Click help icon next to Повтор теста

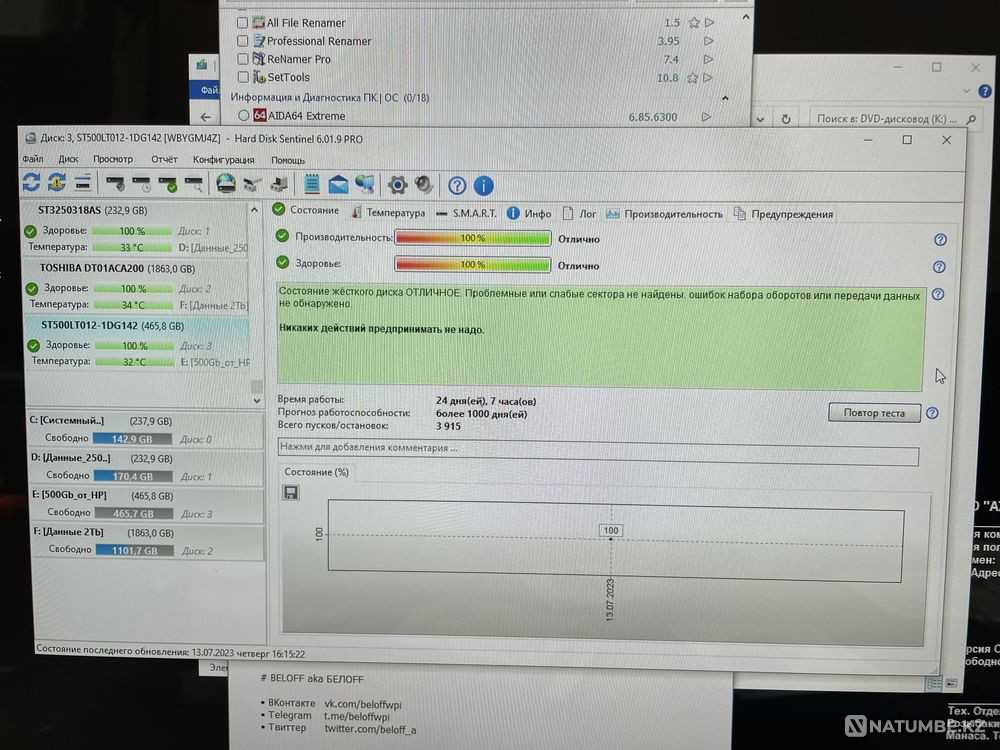coord(932,413)
